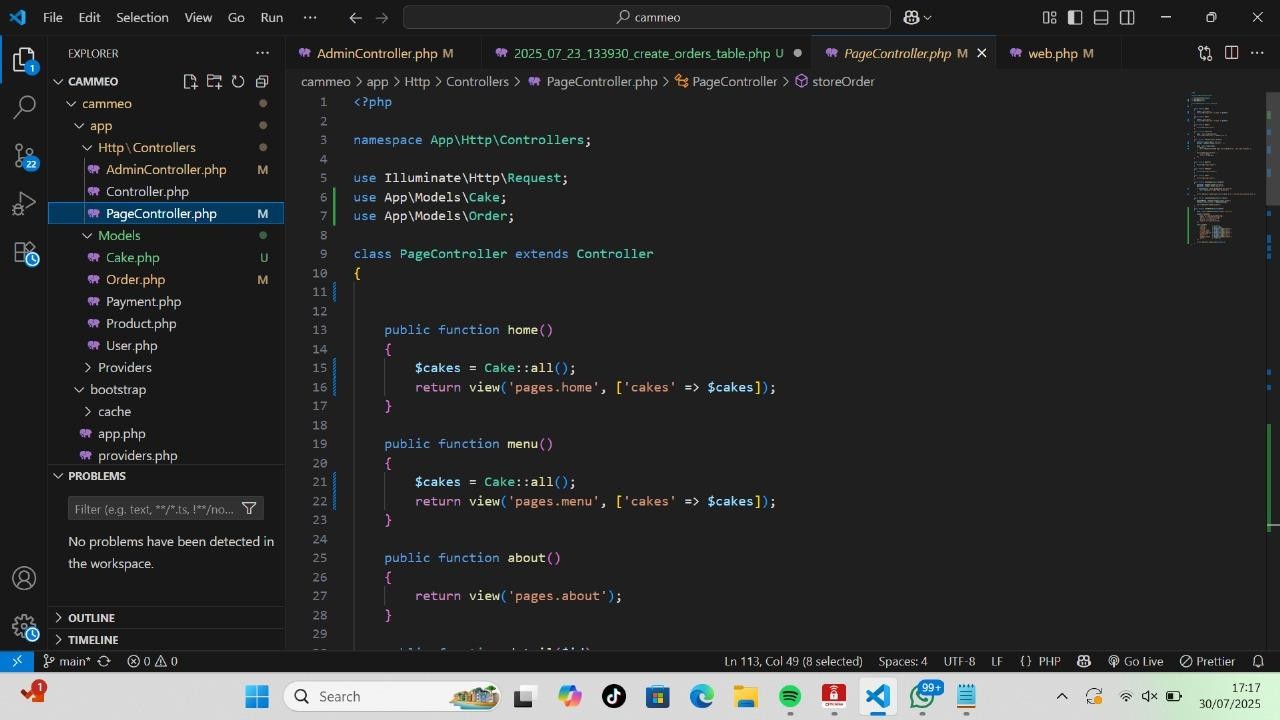1280x720 pixels.
Task: Click the Problems filter text input
Action: pos(153,509)
